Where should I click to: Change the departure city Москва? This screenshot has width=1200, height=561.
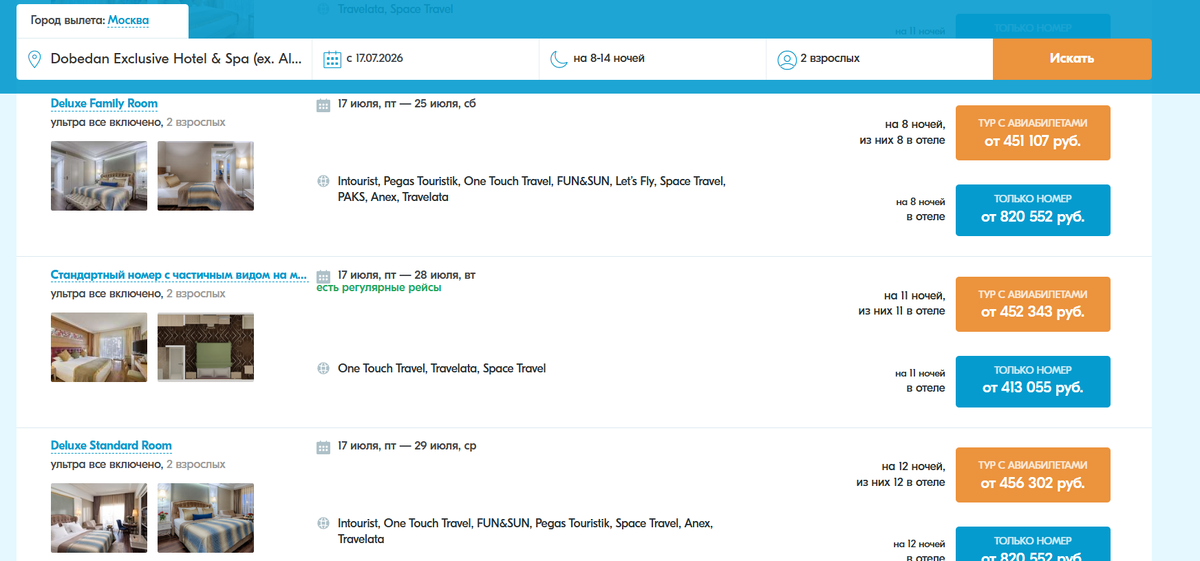coord(128,20)
